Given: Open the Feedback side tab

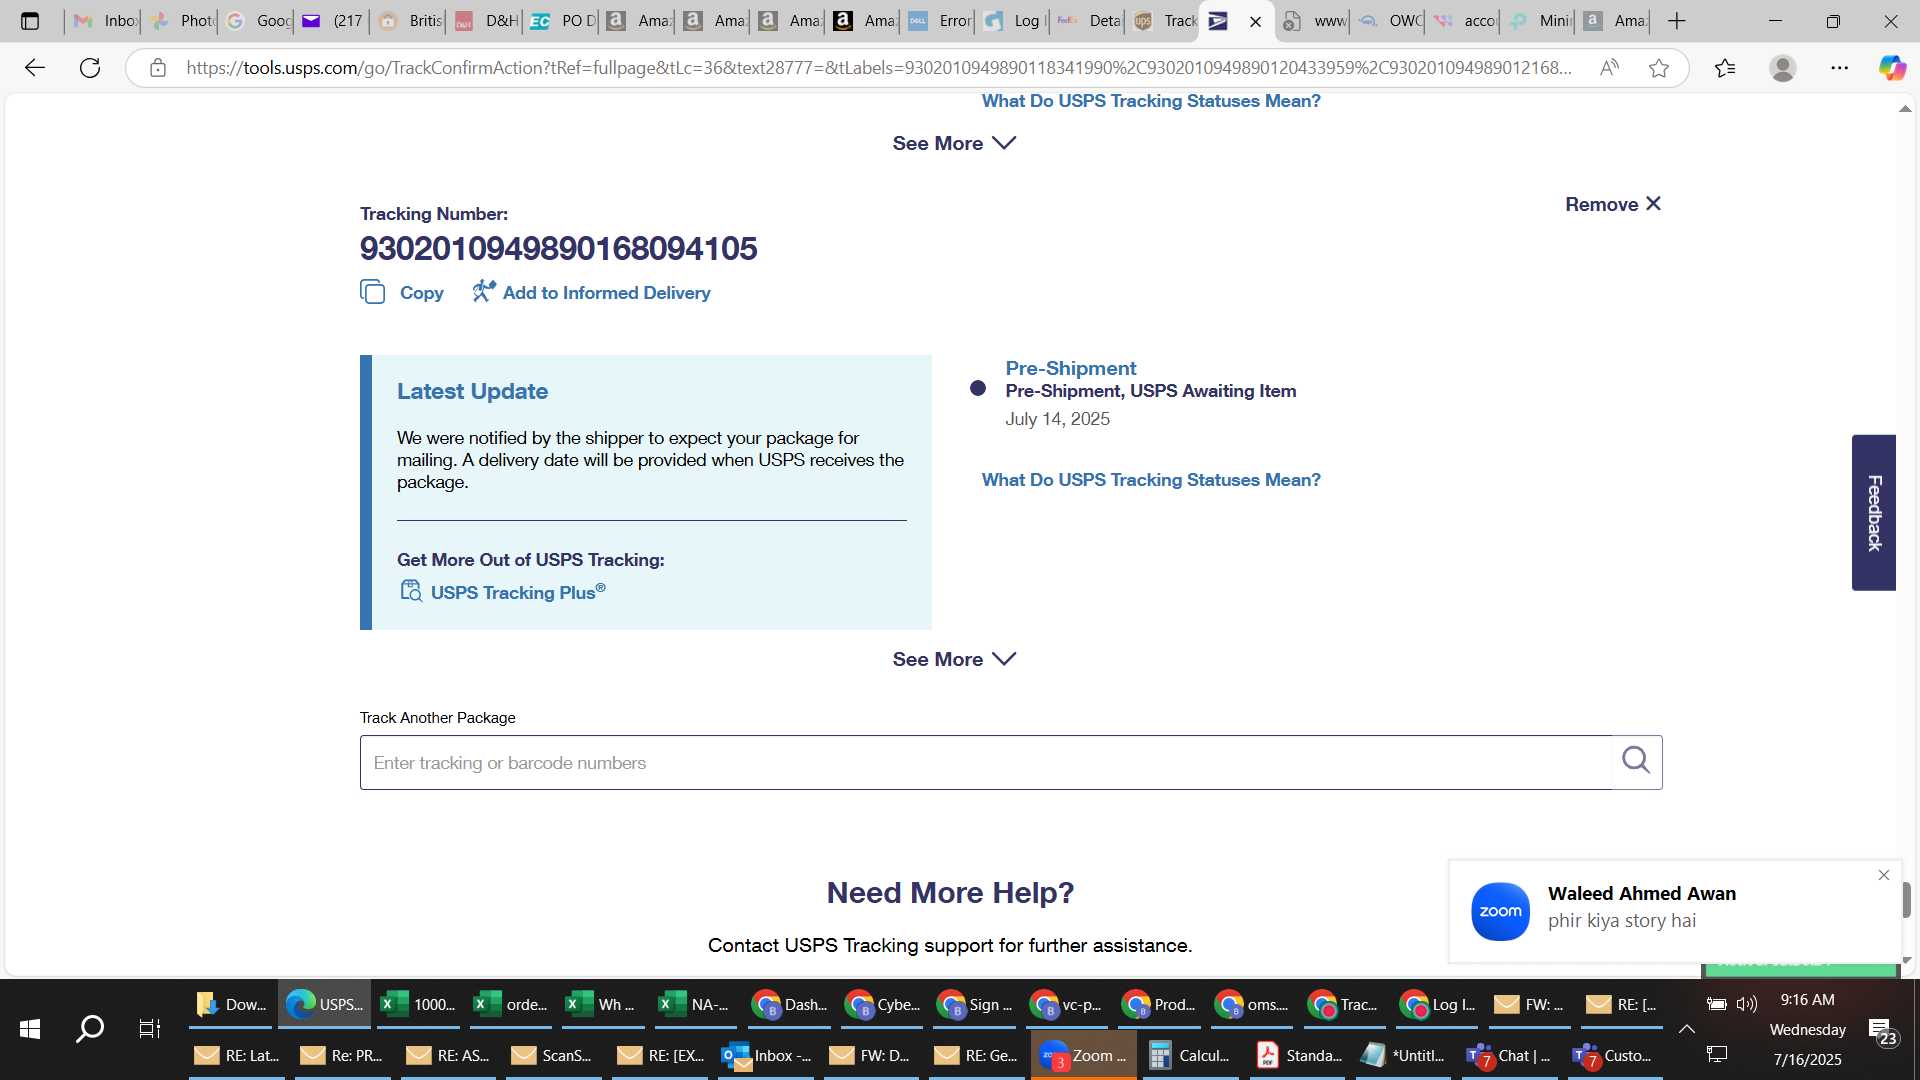Looking at the screenshot, I should tap(1874, 513).
